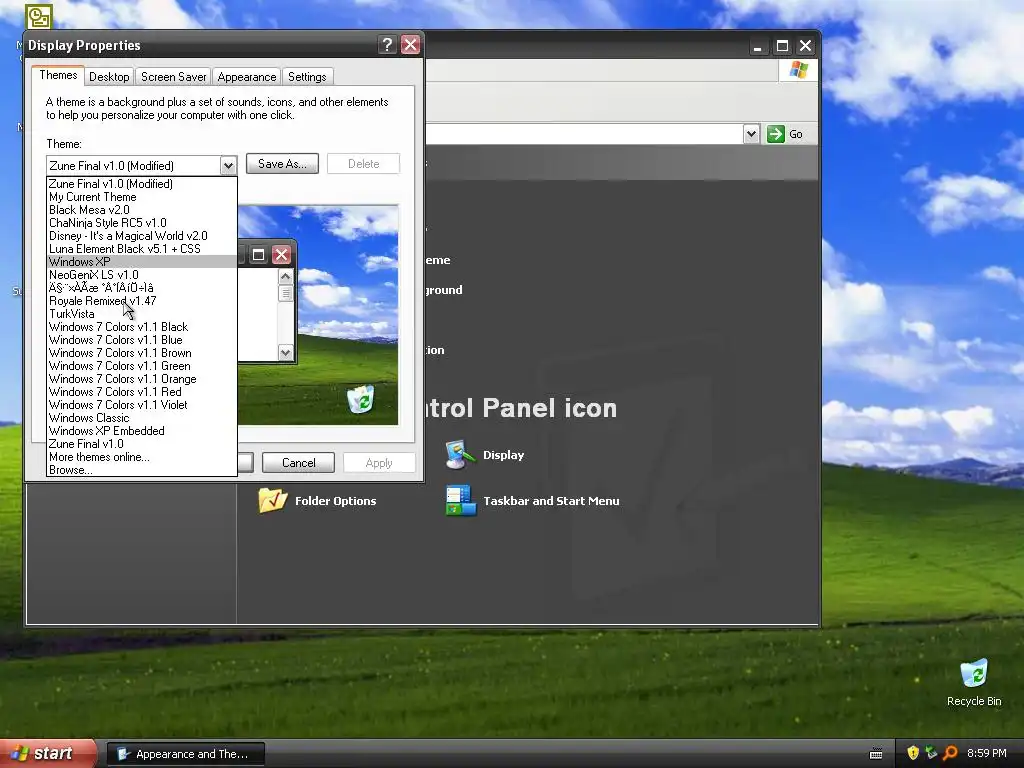Select Windows XP Embedded theme
The width and height of the screenshot is (1024, 768).
click(142, 431)
